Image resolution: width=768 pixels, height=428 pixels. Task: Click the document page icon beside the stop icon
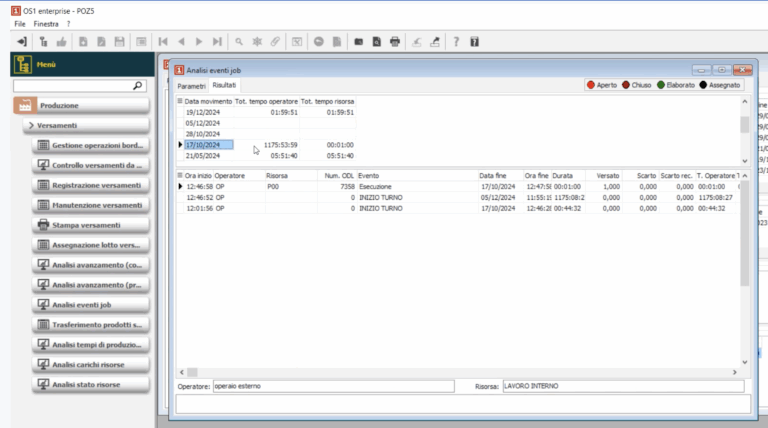[x=337, y=42]
